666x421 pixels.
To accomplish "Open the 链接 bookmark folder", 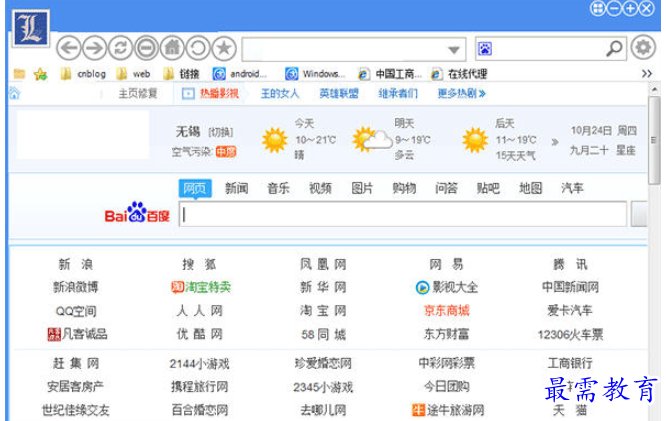I will [x=181, y=74].
